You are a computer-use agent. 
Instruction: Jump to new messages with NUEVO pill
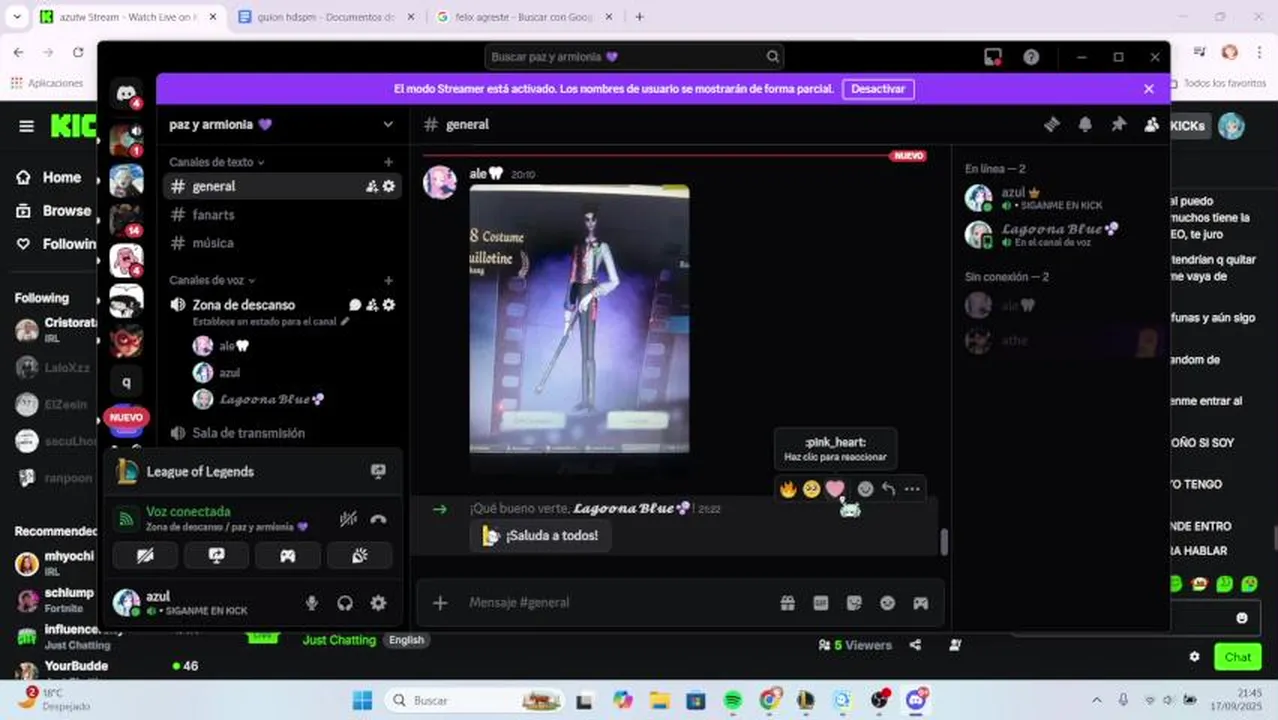126,417
